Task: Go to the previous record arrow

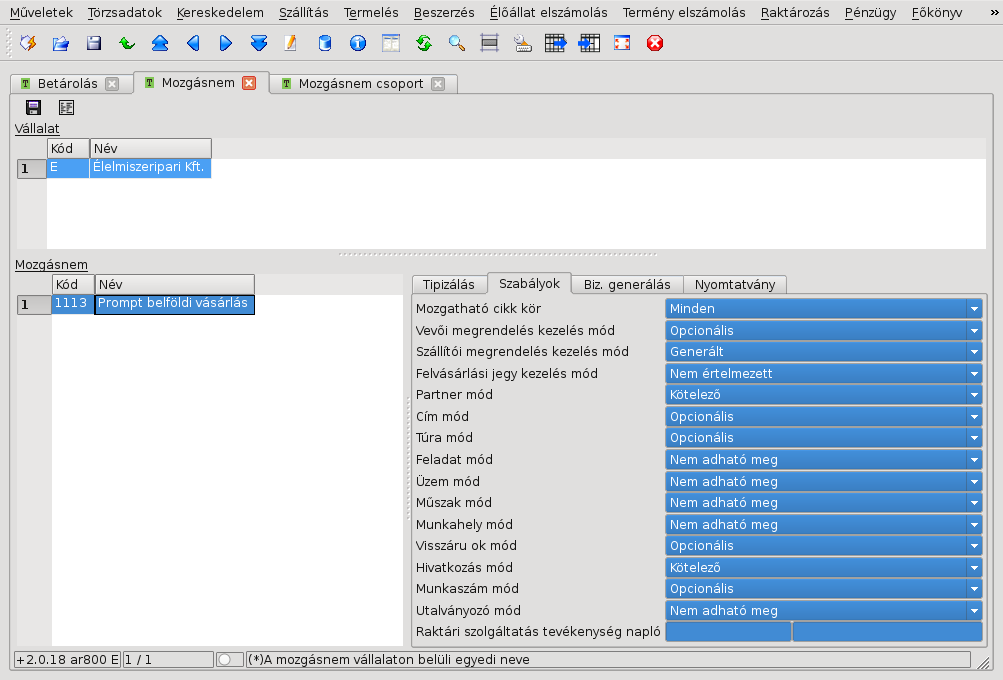Action: (x=193, y=43)
